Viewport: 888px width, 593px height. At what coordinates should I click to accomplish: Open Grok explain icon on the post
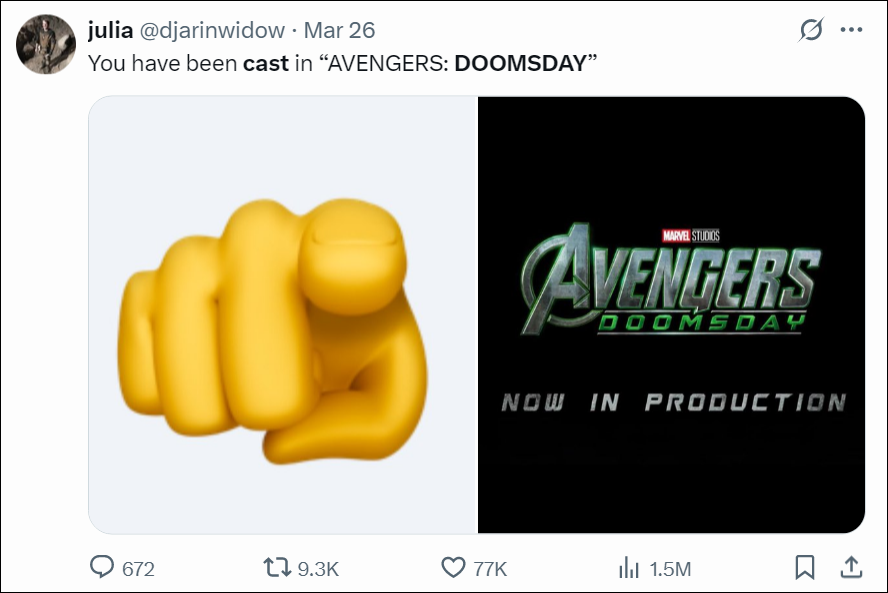[812, 30]
